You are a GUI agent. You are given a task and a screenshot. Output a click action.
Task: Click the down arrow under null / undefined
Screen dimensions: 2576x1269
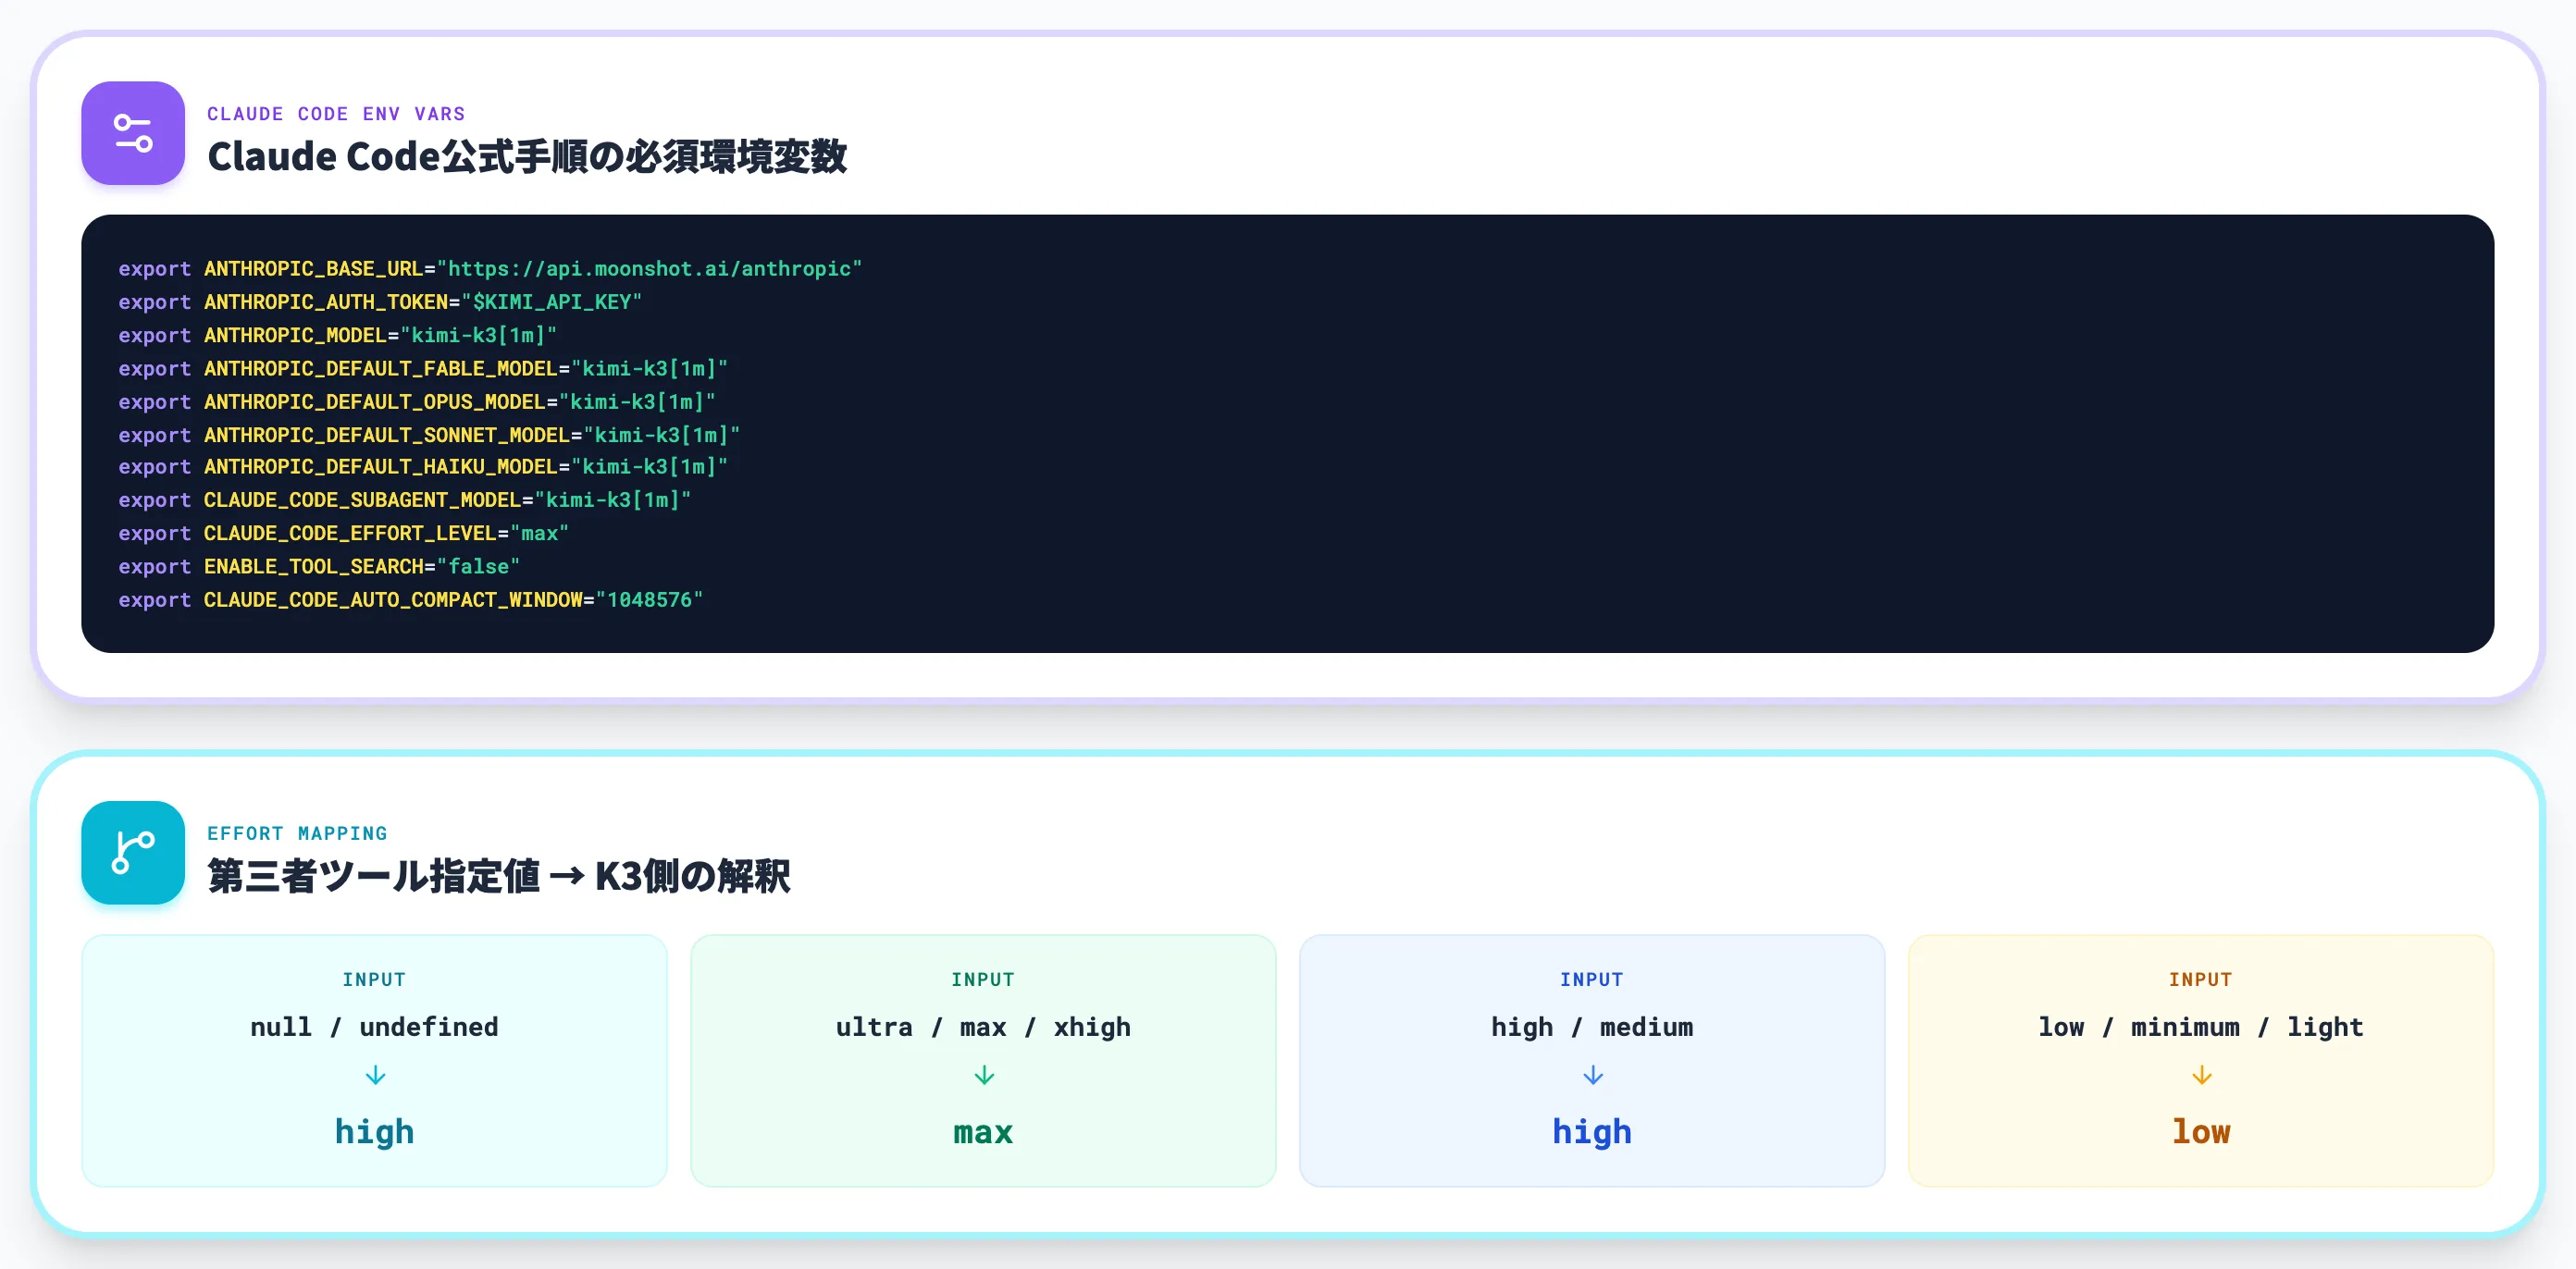click(x=375, y=1076)
